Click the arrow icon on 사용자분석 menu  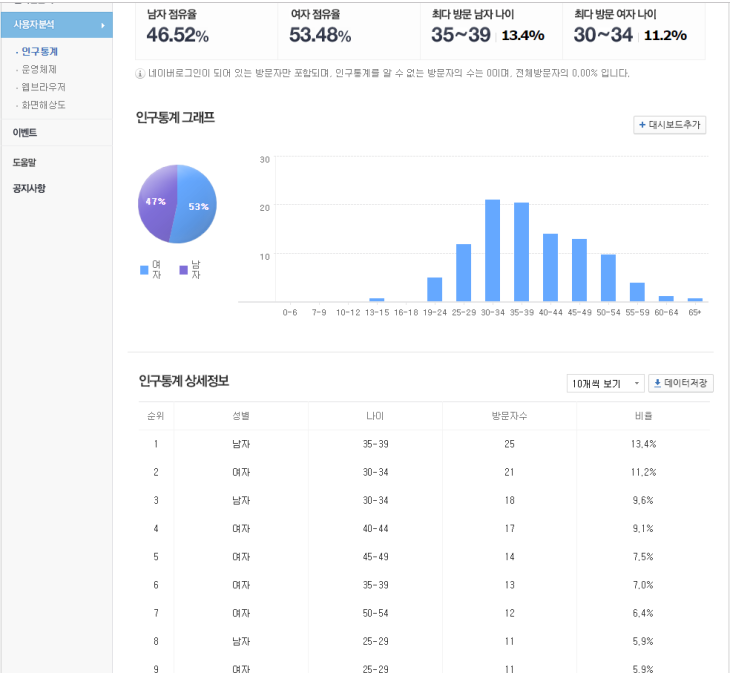coord(102,25)
